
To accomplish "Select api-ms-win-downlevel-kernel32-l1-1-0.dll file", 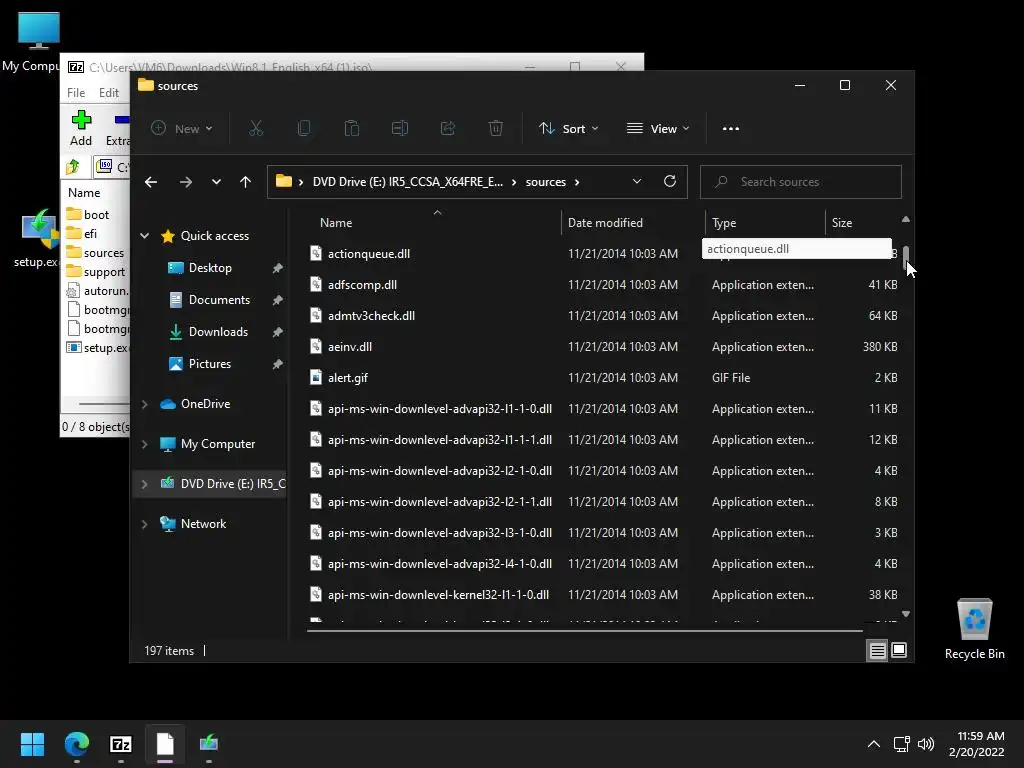I will tap(438, 595).
